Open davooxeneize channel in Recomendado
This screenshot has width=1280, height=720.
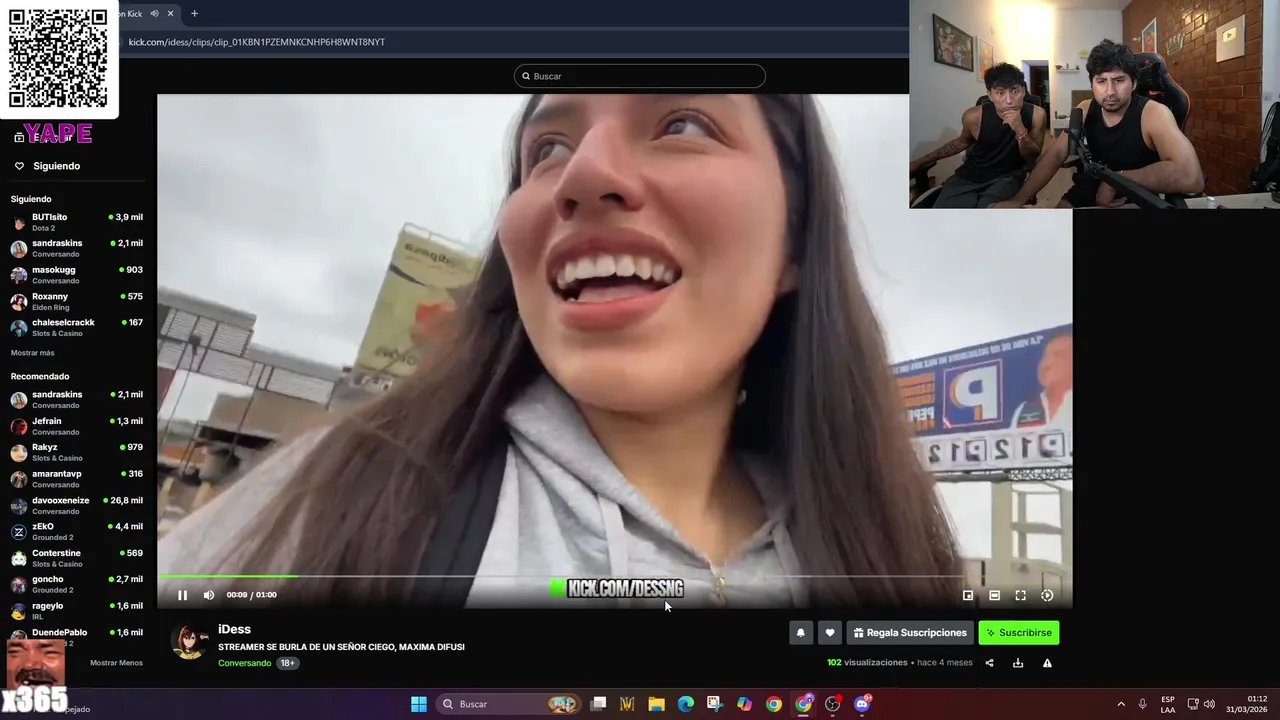77,505
